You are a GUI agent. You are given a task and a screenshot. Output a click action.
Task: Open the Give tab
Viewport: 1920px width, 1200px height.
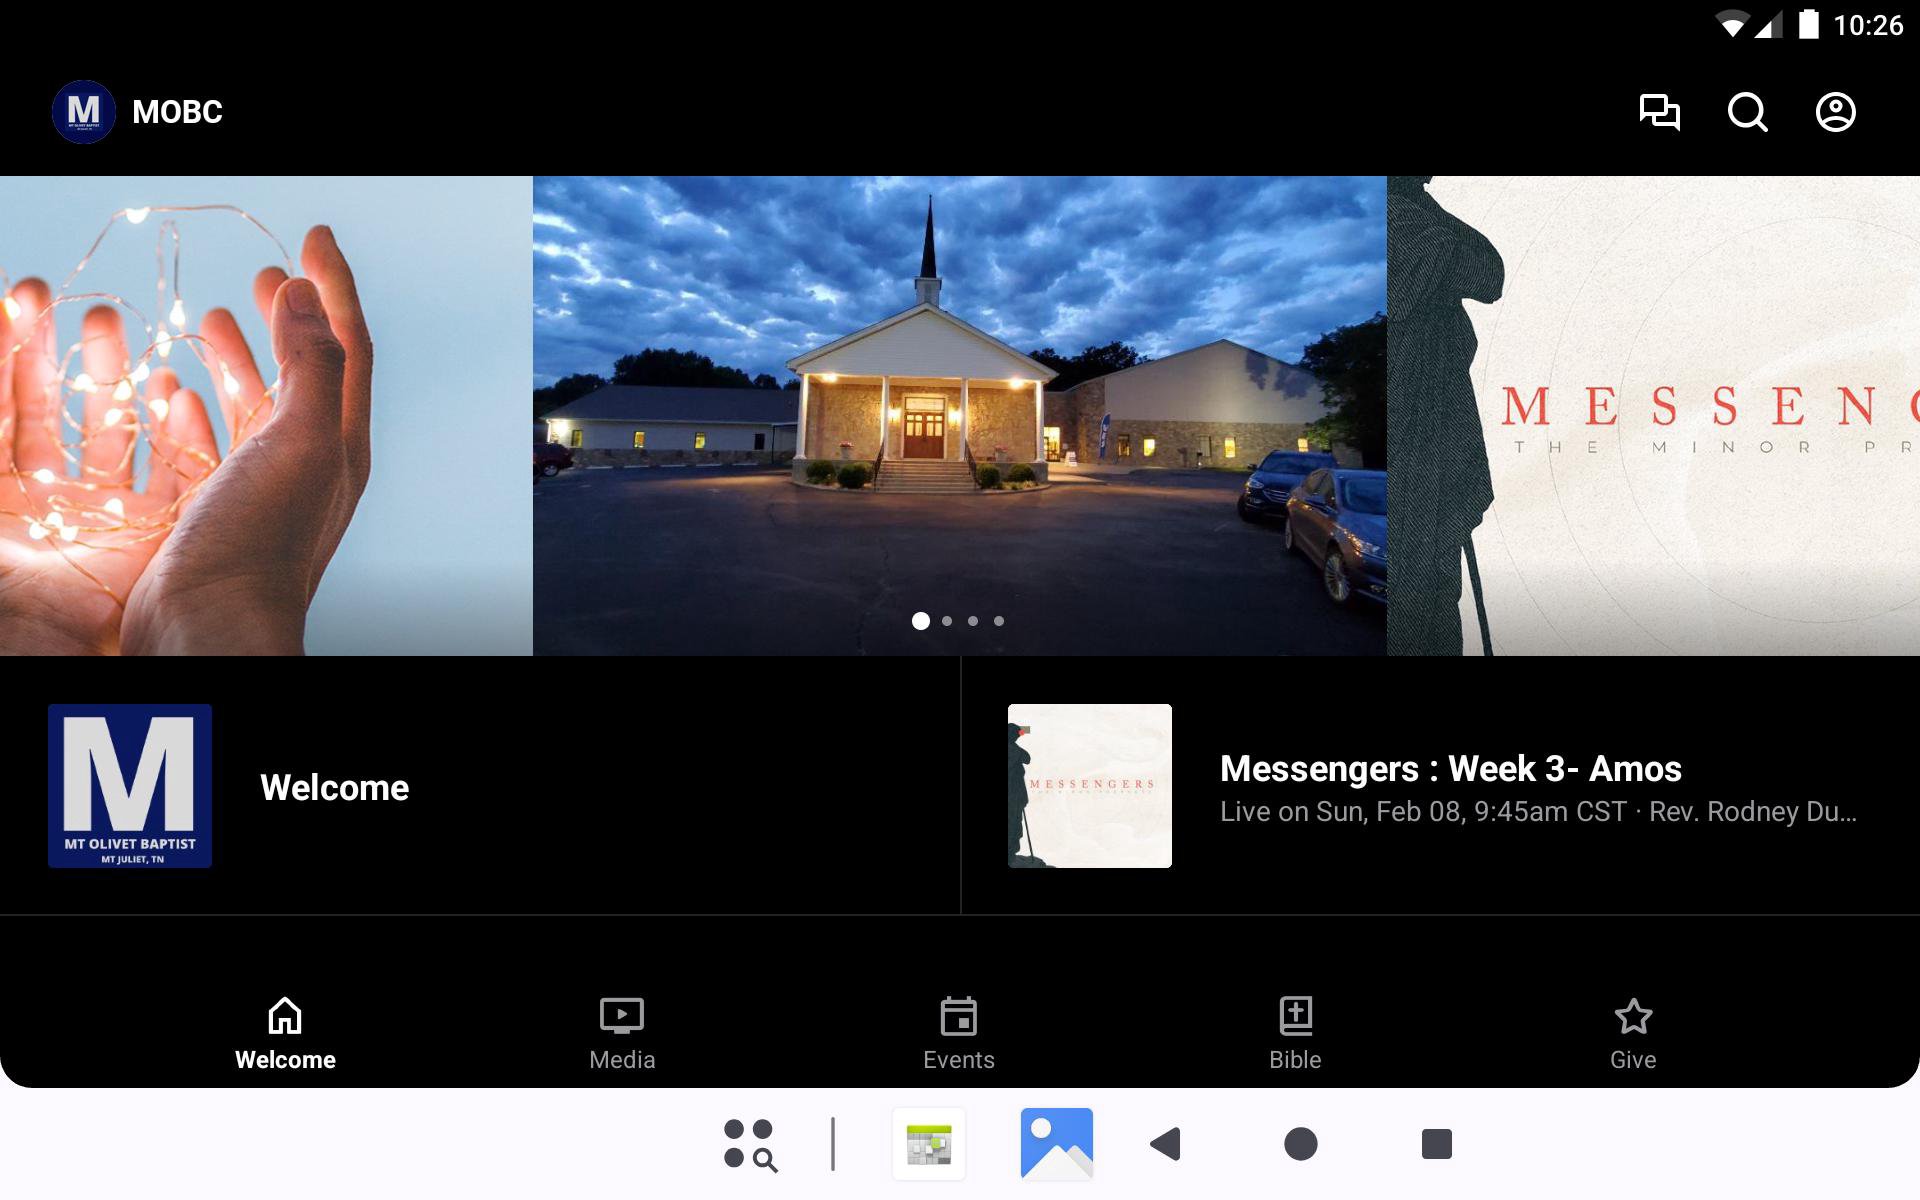(1632, 1034)
